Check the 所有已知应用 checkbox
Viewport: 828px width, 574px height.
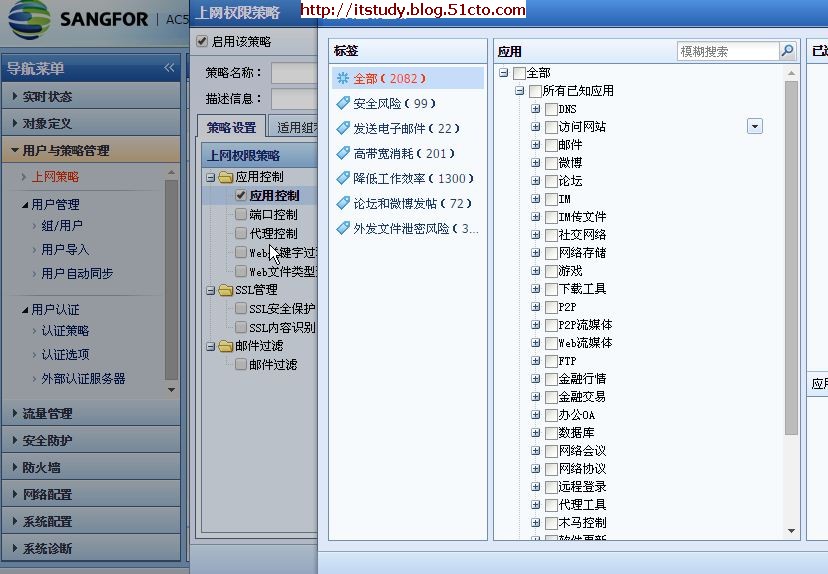point(535,91)
